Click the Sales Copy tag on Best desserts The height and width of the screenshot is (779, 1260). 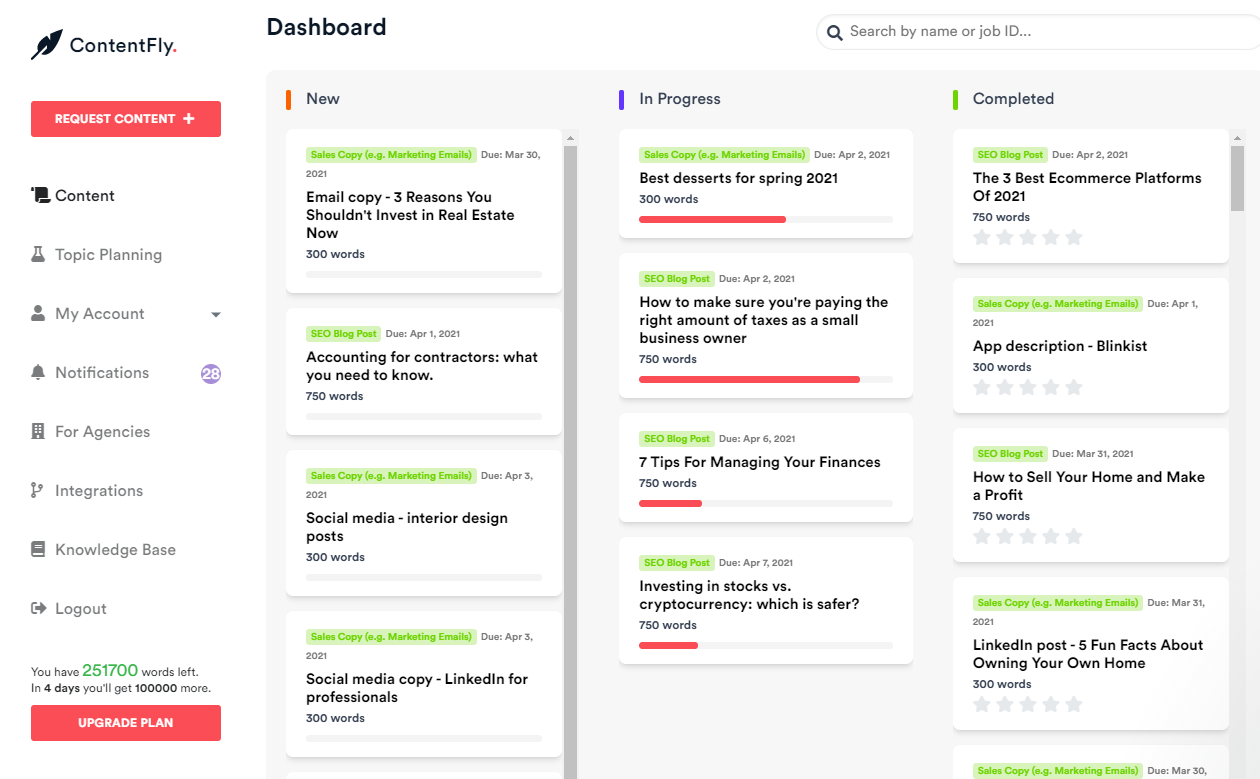(x=724, y=155)
